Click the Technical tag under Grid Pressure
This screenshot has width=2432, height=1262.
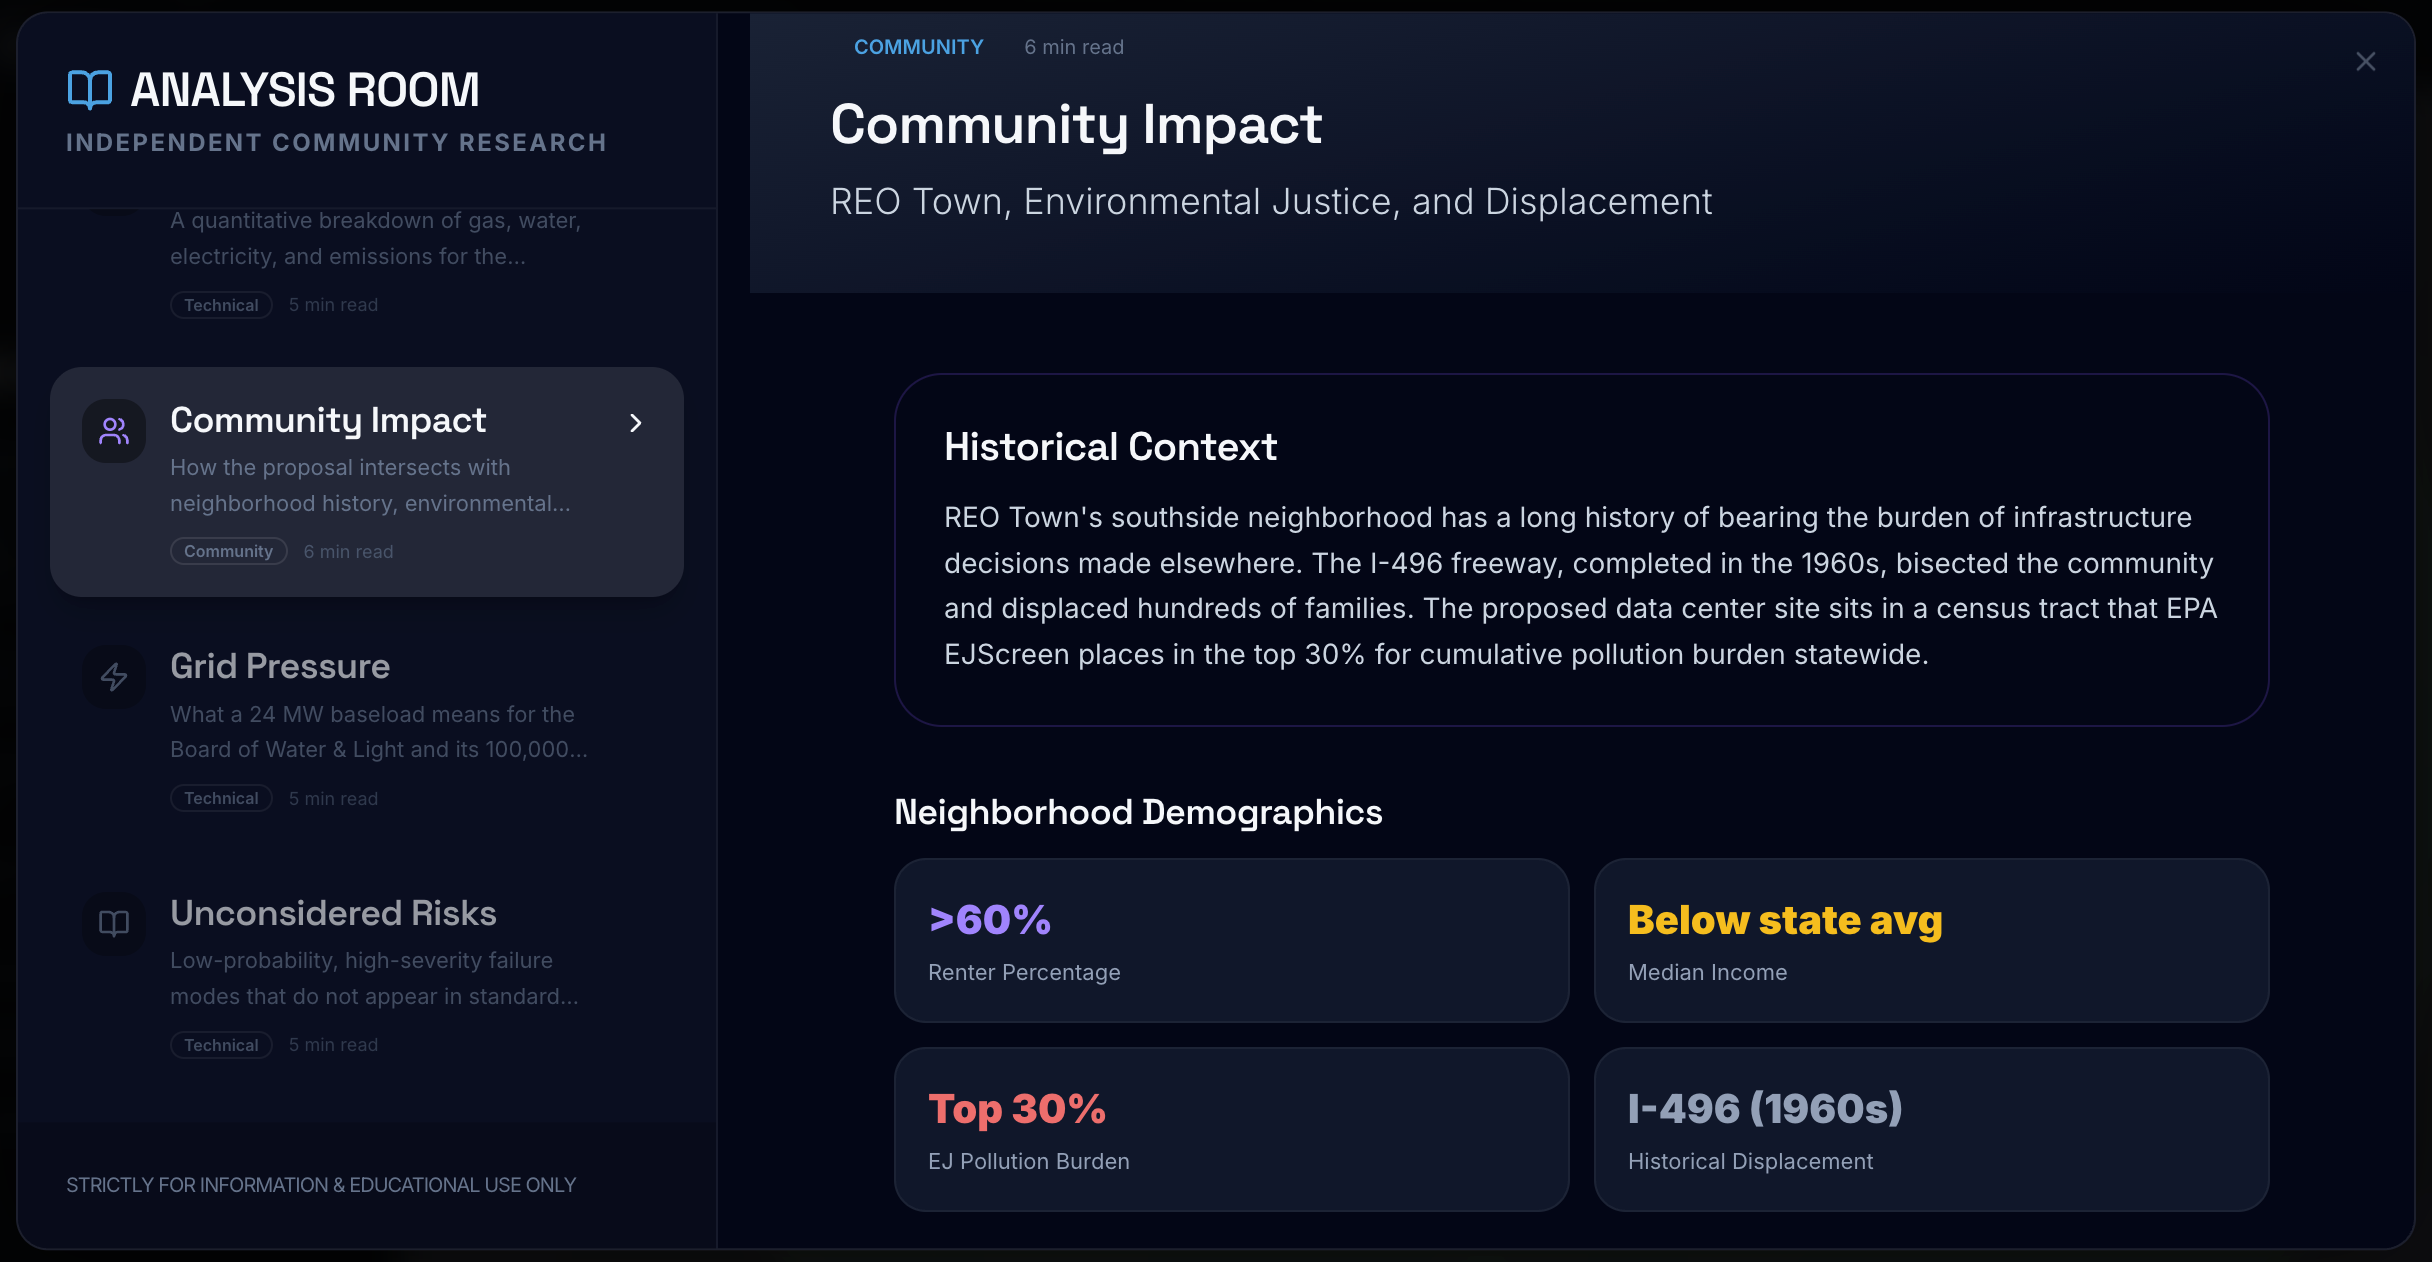coord(221,798)
